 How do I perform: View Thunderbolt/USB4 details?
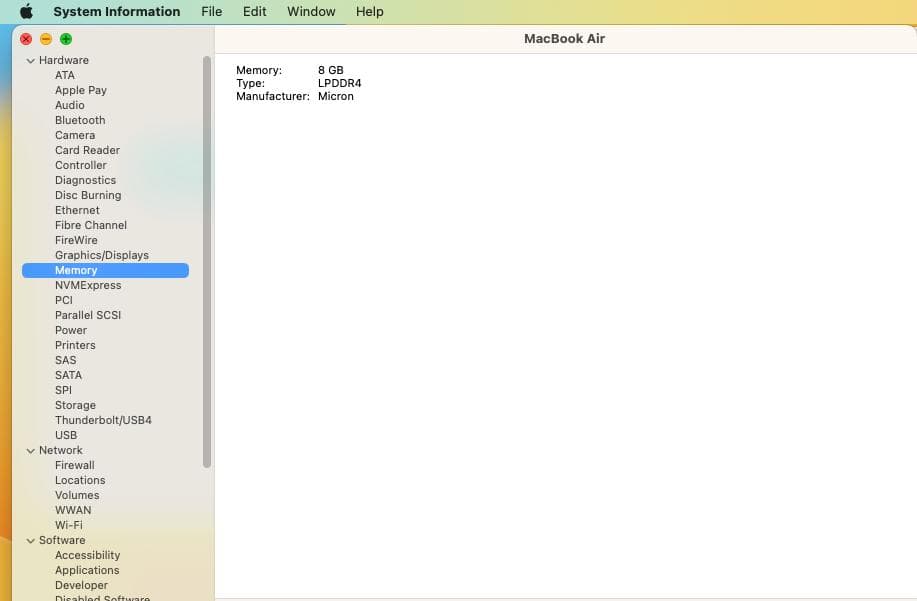(x=103, y=420)
